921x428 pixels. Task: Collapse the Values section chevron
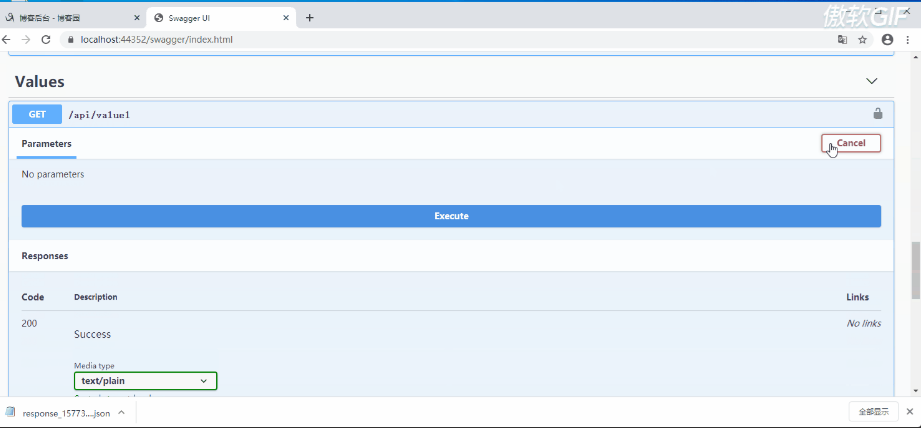871,81
